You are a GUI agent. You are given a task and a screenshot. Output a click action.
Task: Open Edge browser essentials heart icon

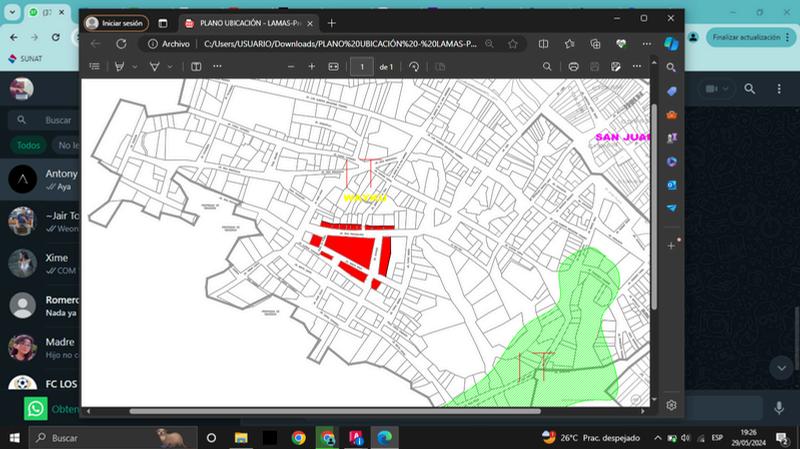tap(621, 44)
